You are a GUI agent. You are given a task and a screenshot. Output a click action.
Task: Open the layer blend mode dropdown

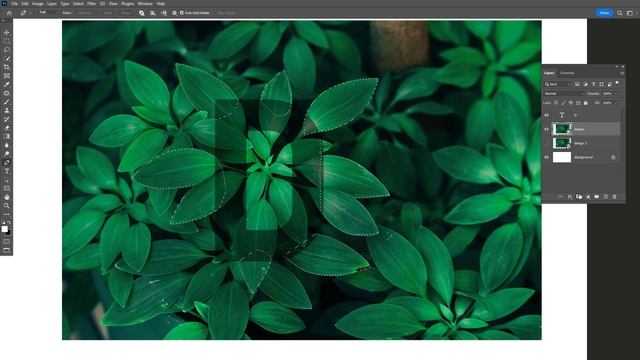click(x=564, y=93)
